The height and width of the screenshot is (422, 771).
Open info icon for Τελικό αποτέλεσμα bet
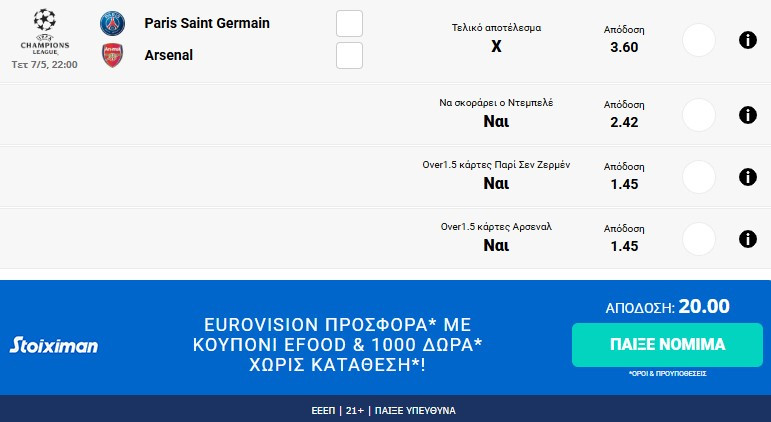pos(746,40)
